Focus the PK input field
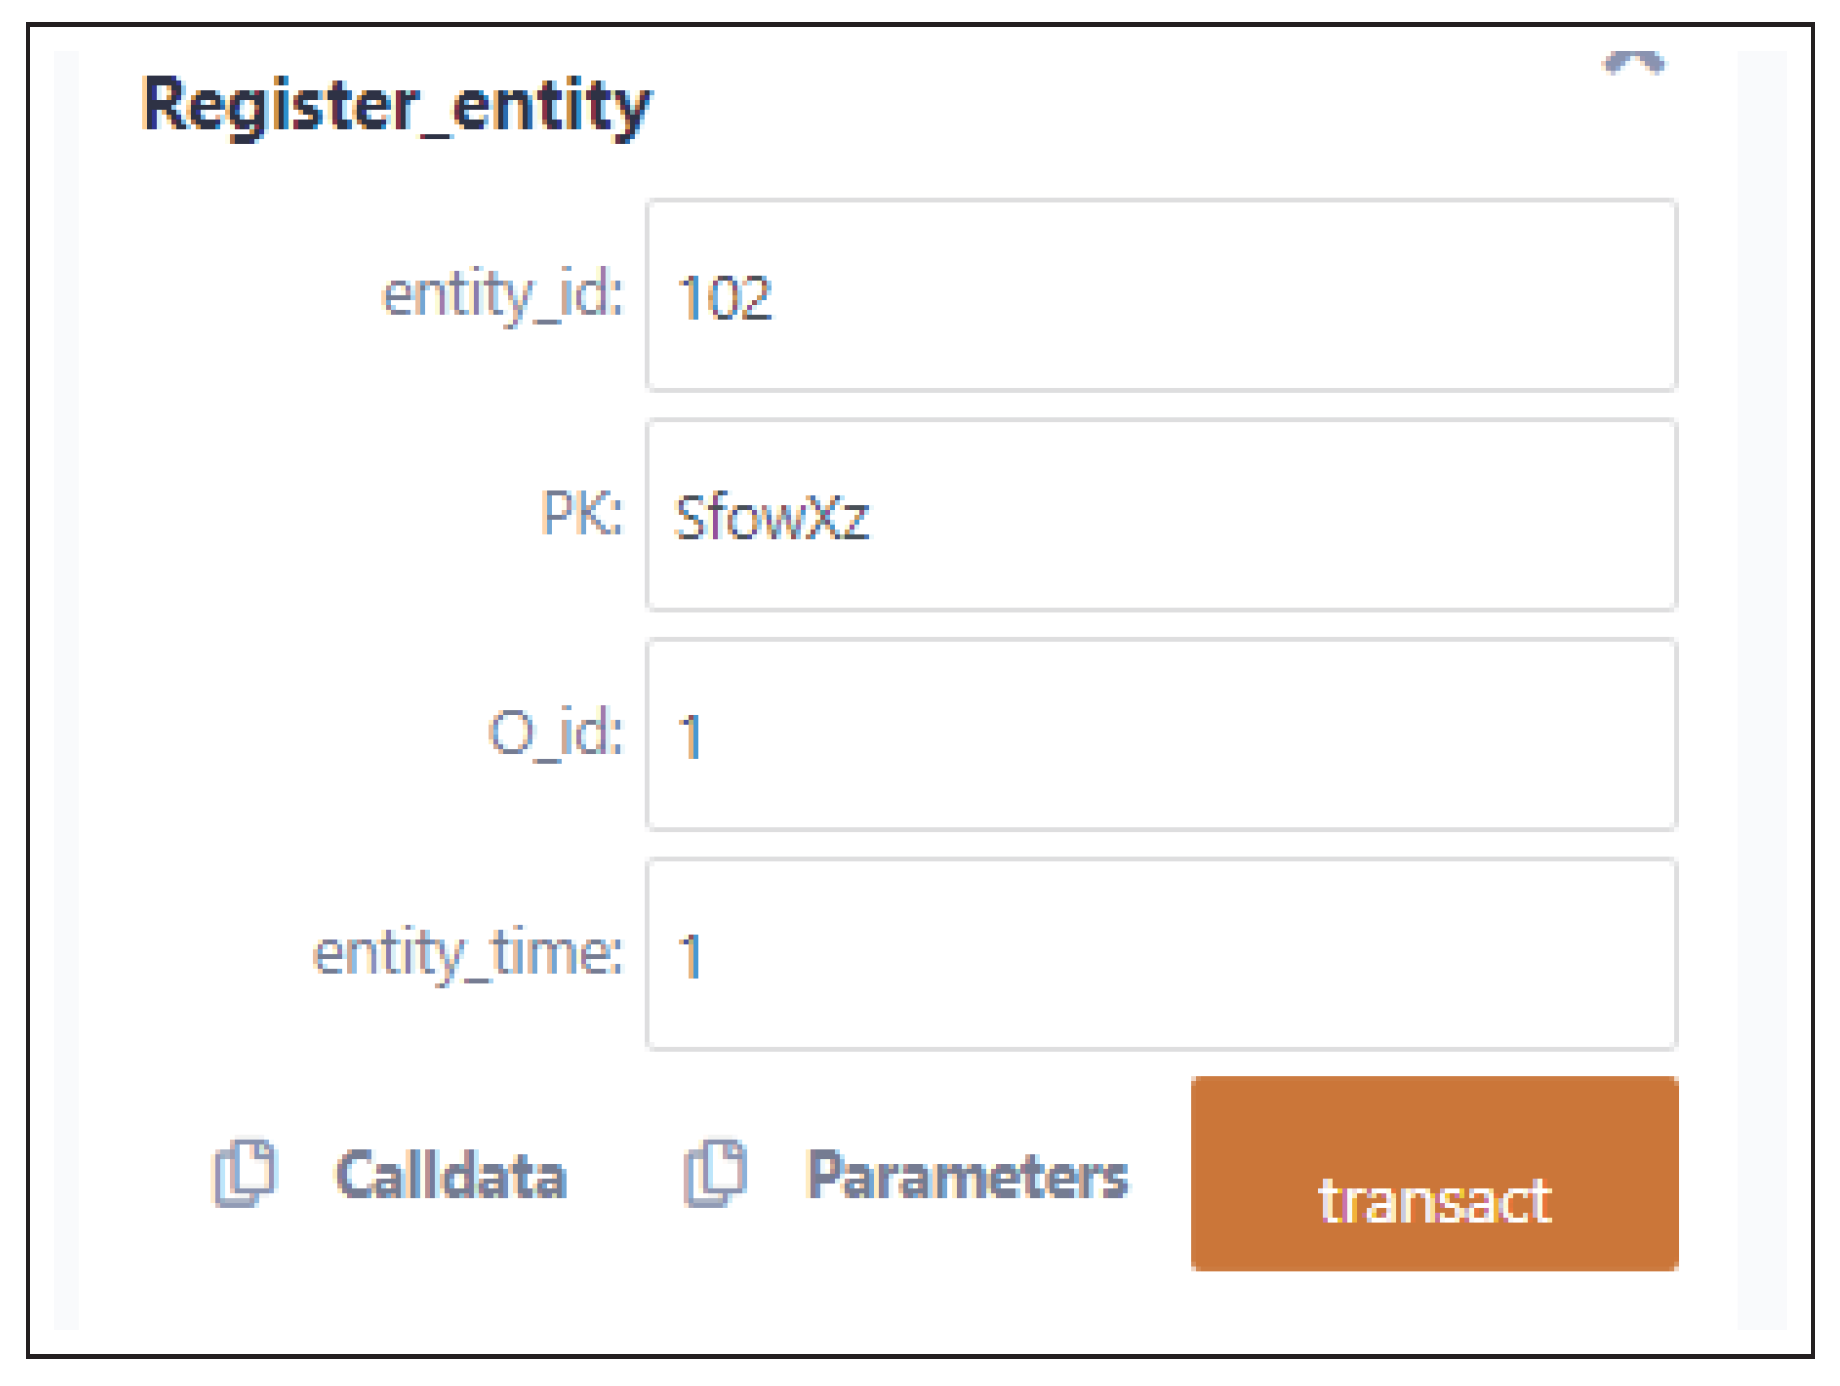The width and height of the screenshot is (1840, 1386). point(1160,515)
